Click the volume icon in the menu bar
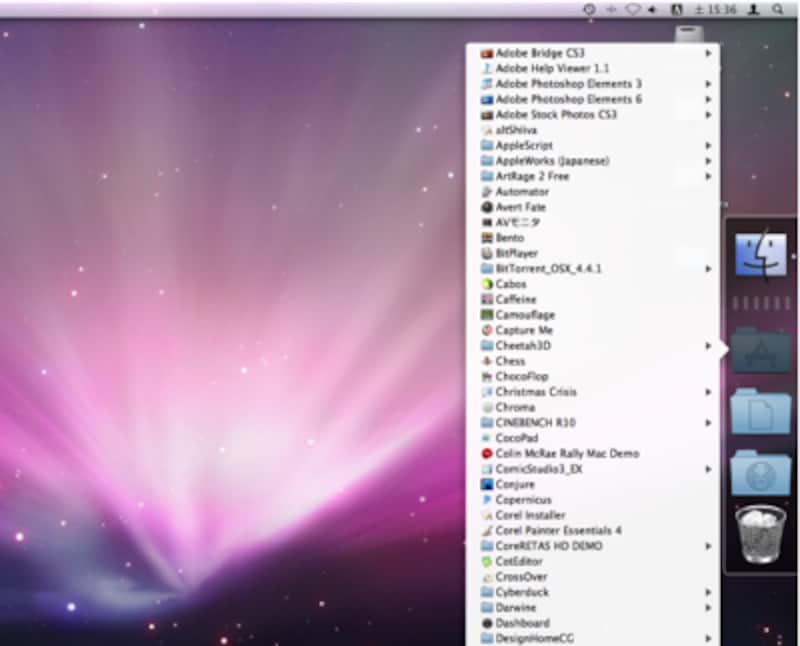Image resolution: width=800 pixels, height=646 pixels. click(652, 9)
